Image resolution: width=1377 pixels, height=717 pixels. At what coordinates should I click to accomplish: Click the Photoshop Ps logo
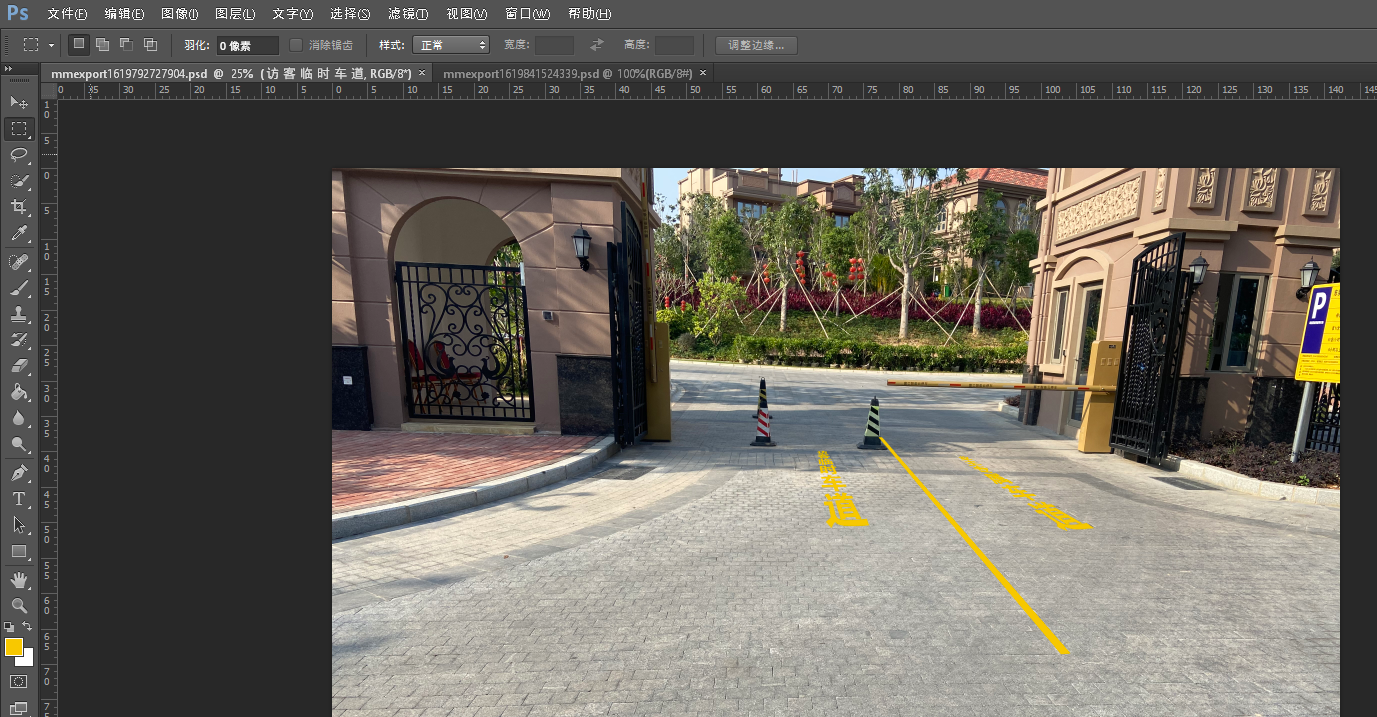click(18, 13)
